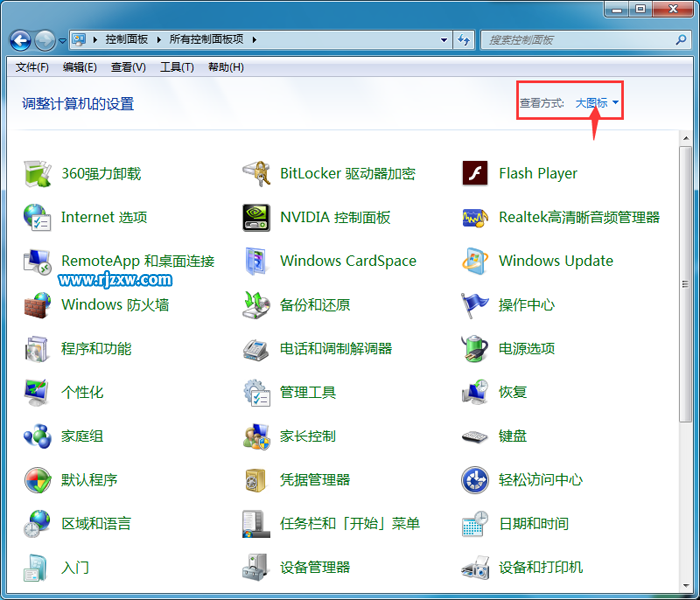Viewport: 700px width, 600px height.
Task: Open the 日期和时间 icon
Action: [475, 524]
